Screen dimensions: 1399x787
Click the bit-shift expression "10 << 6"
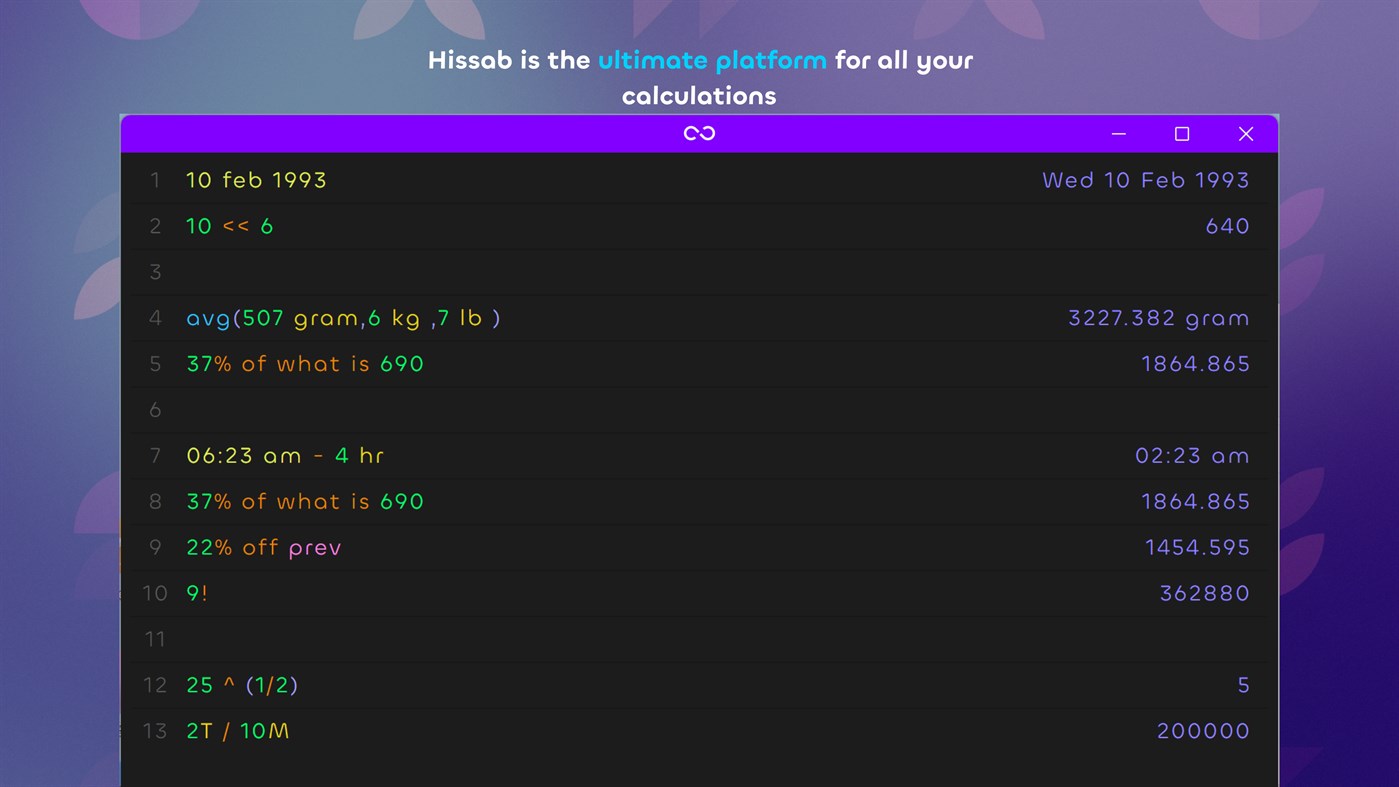pos(228,226)
